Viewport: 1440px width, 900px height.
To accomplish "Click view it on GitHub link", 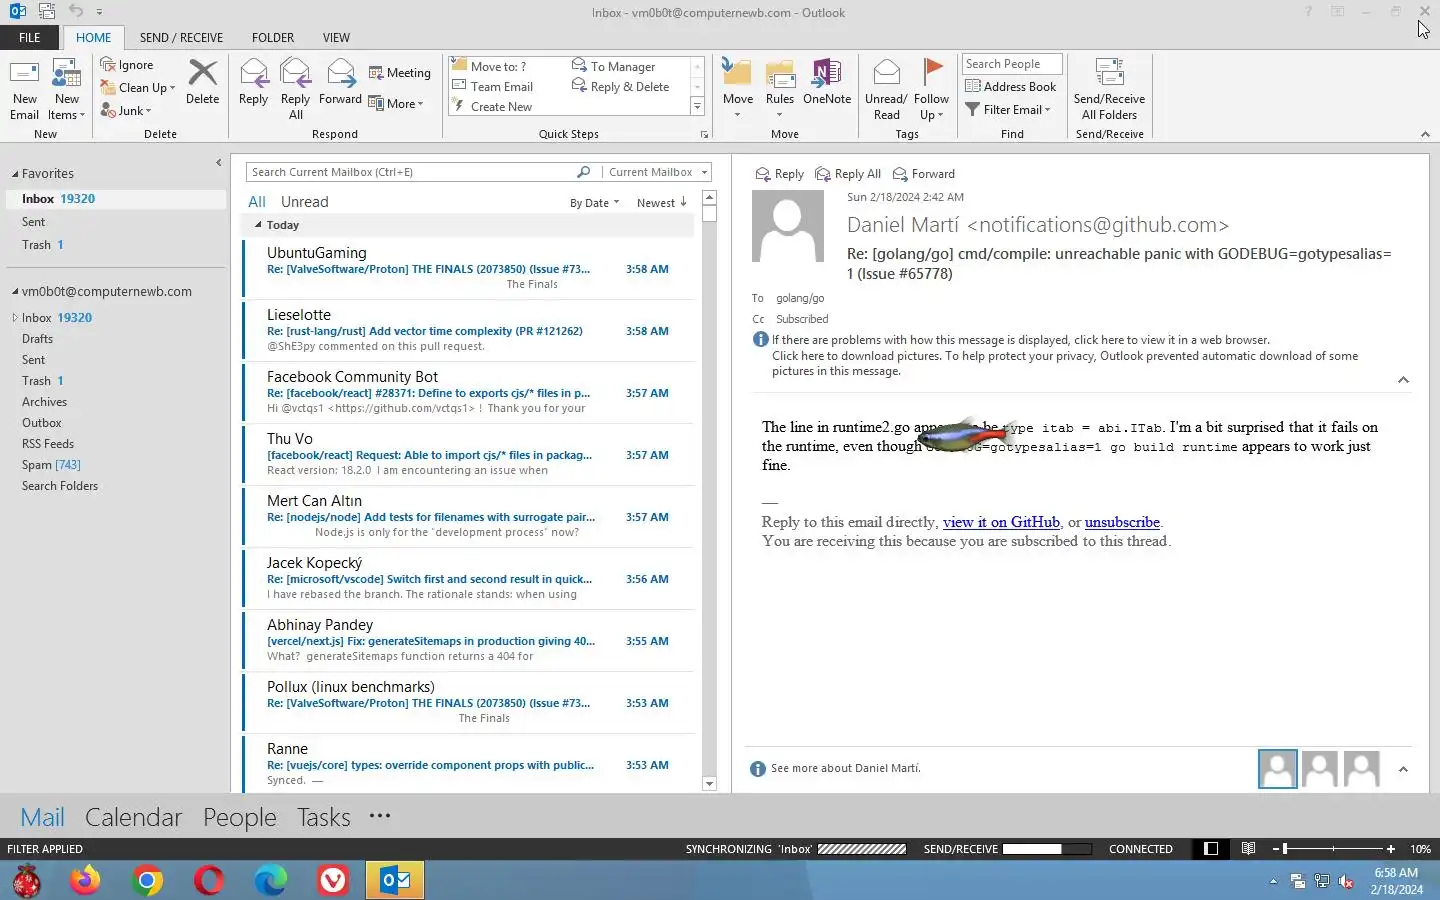I will (1001, 522).
